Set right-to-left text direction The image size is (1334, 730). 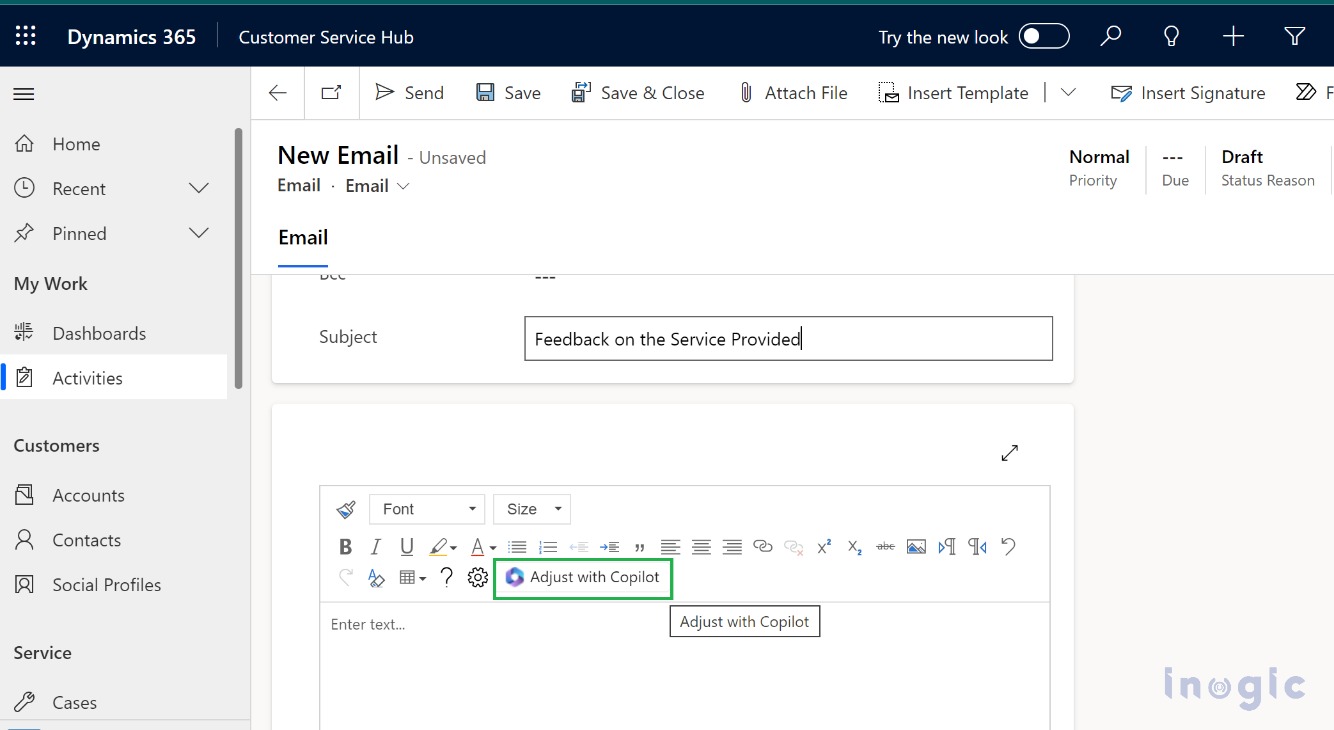point(978,547)
